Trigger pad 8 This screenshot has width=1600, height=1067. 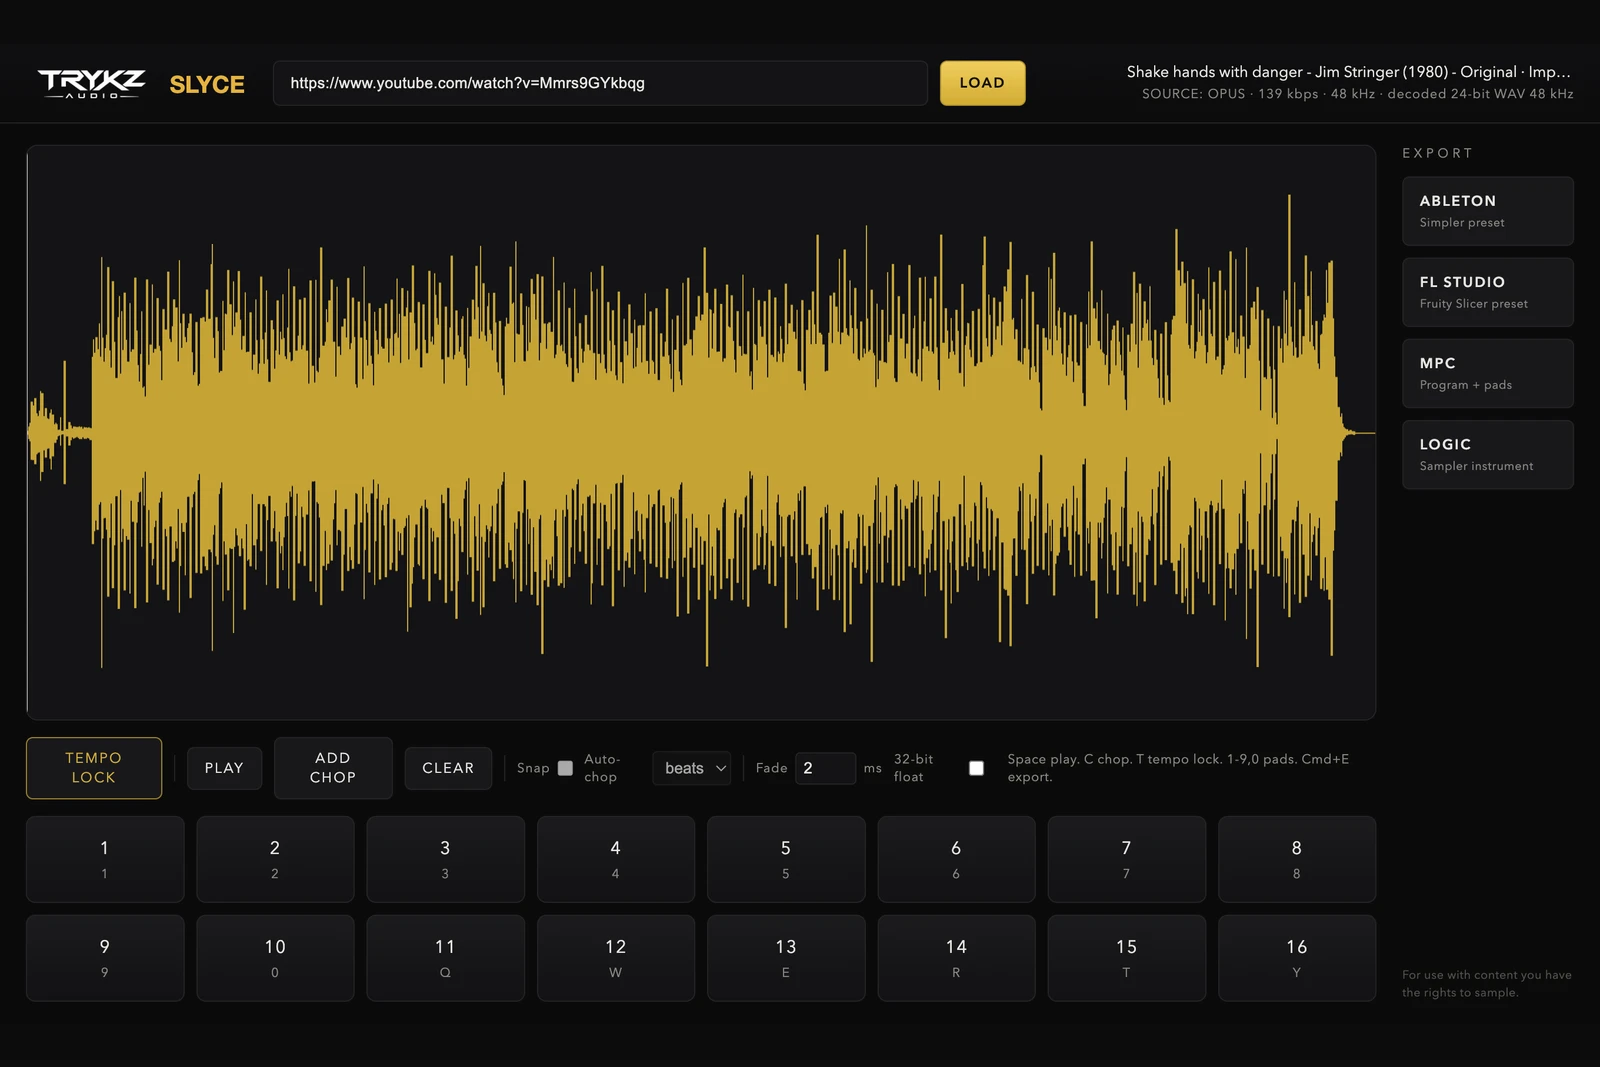click(x=1297, y=859)
